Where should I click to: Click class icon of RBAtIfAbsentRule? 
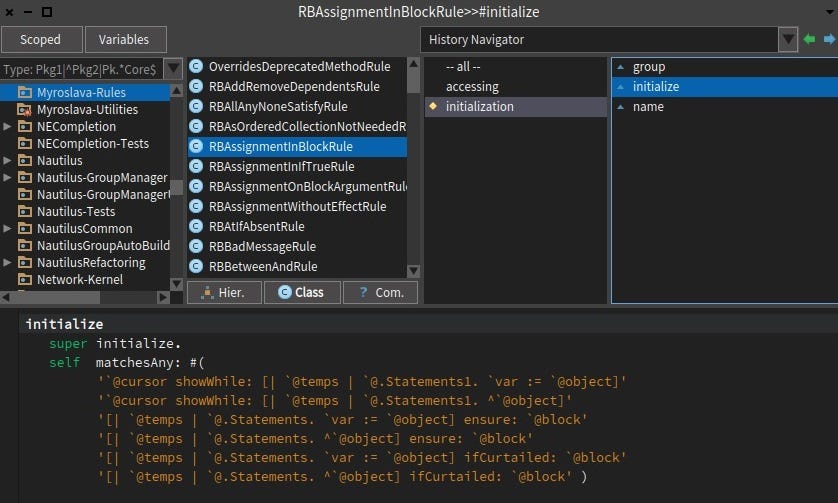tap(196, 226)
